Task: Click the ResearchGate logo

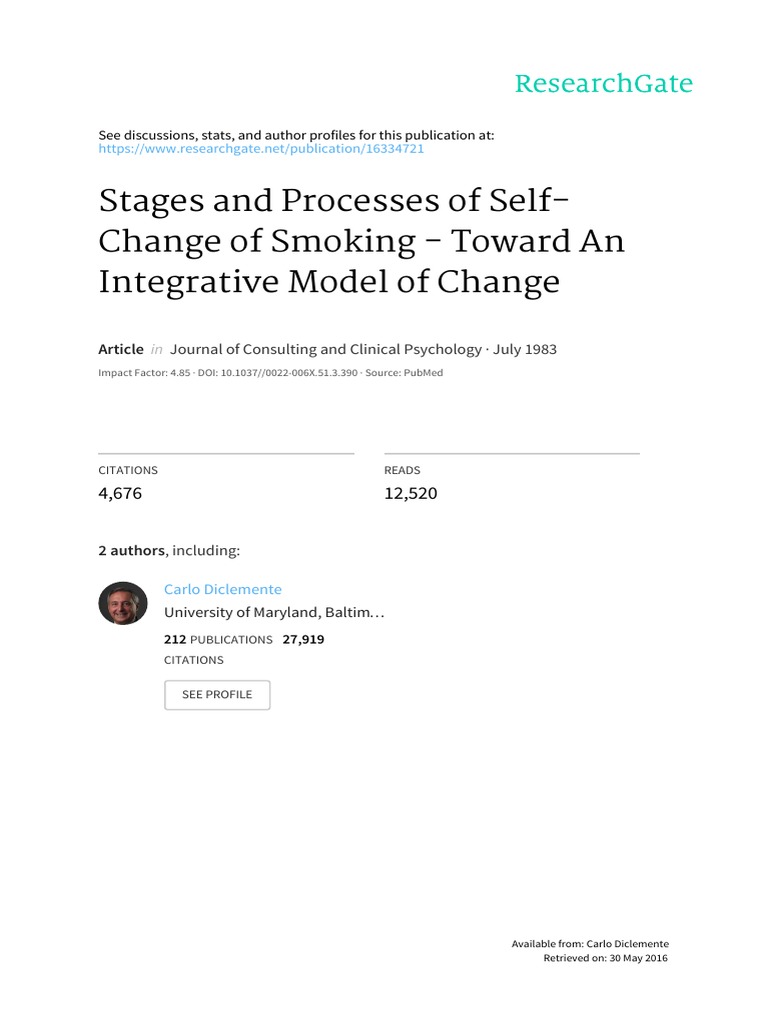Action: (603, 84)
